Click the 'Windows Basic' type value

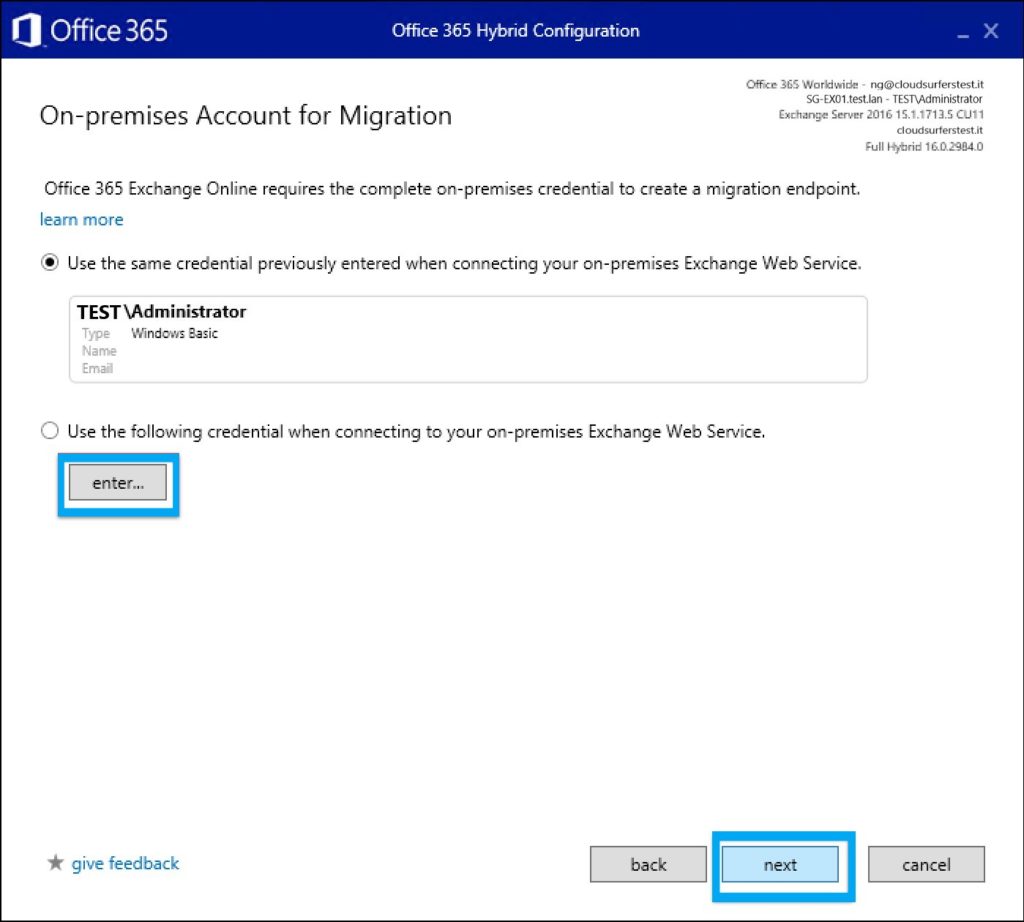click(x=174, y=333)
